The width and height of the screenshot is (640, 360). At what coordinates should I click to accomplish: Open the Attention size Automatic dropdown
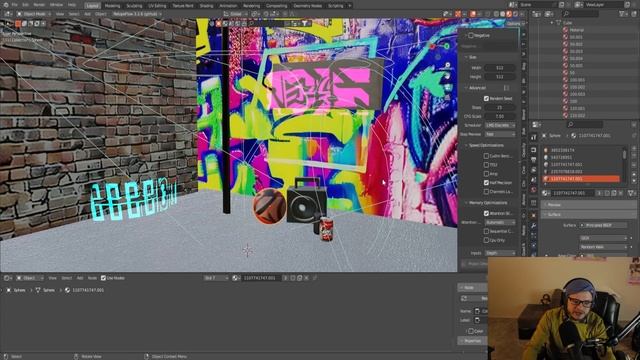tap(500, 222)
